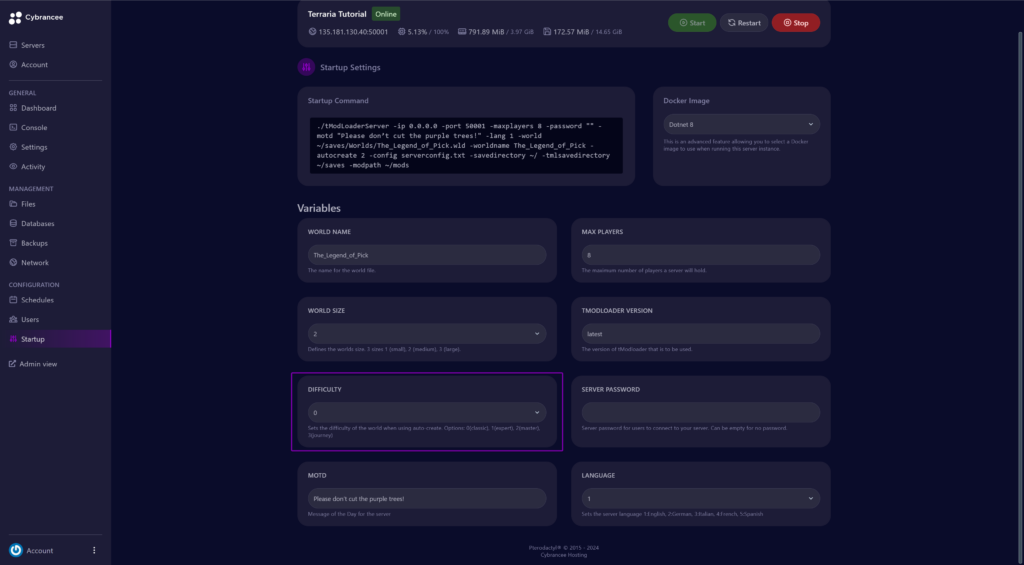The width and height of the screenshot is (1024, 565).
Task: Open the Console page
Action: [34, 127]
